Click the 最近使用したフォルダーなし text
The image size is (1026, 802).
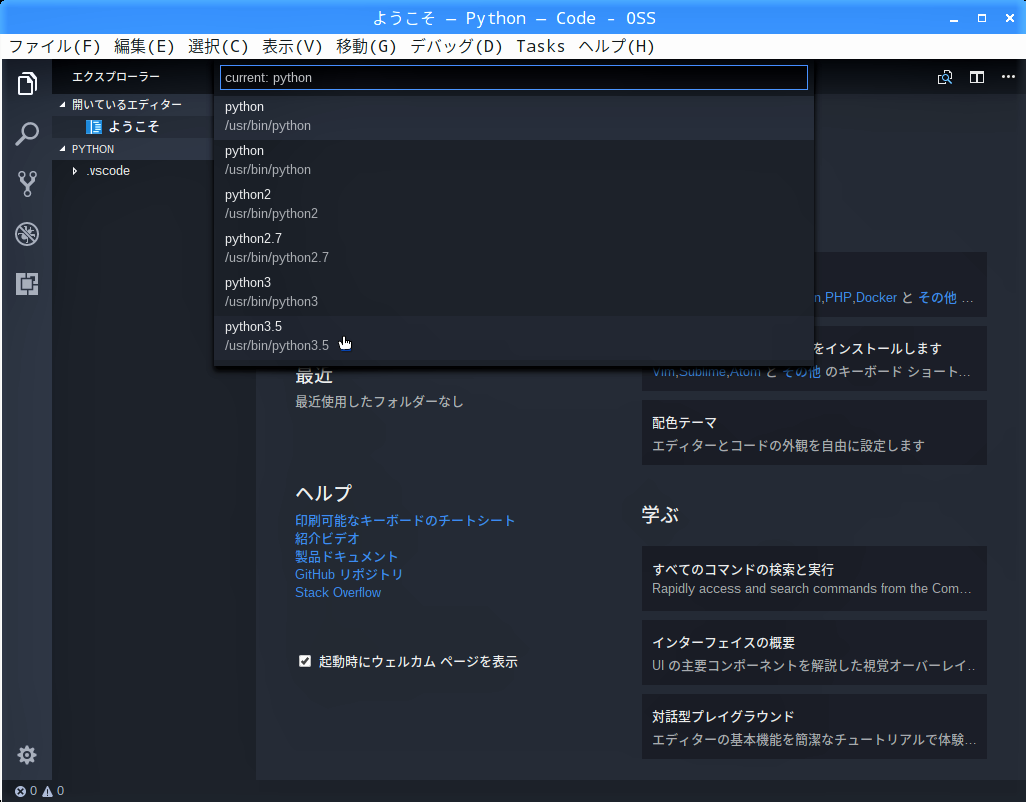point(380,402)
